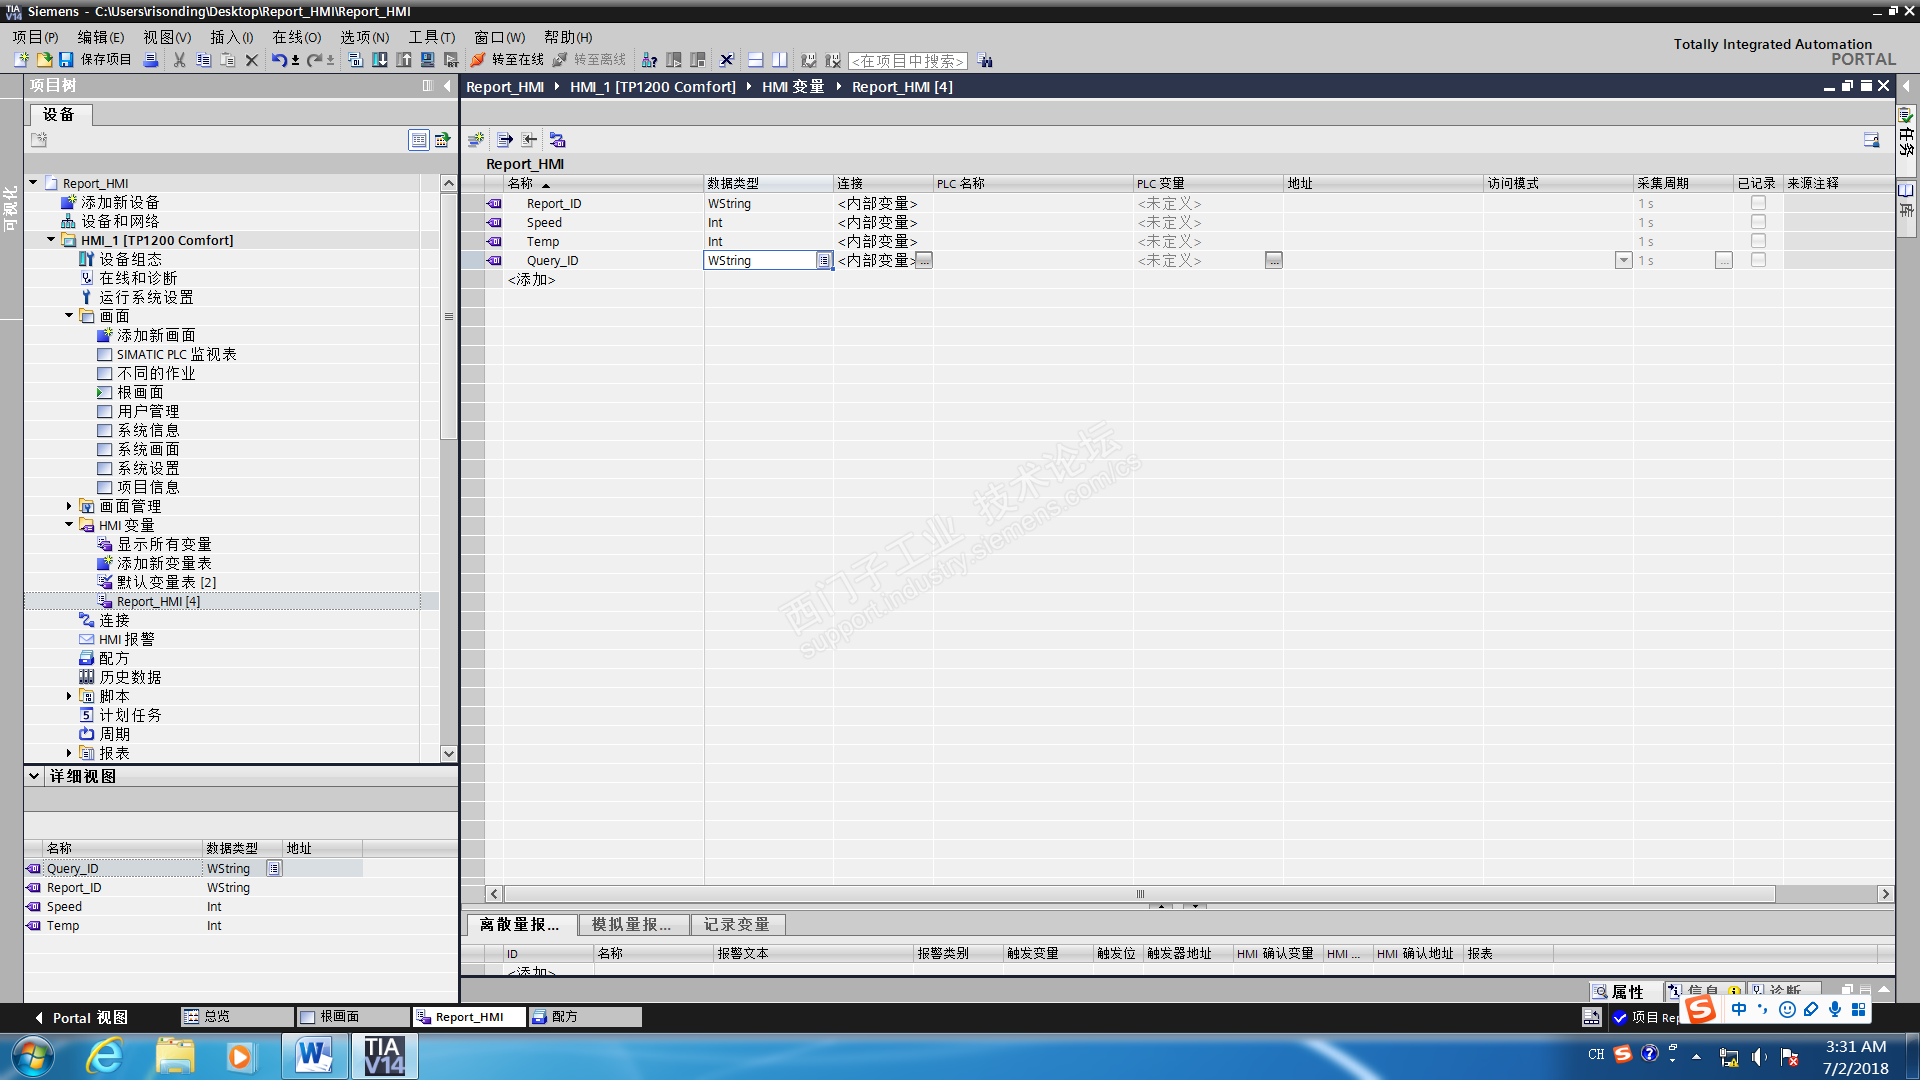Expand the 画面管理 tree node

click(69, 506)
